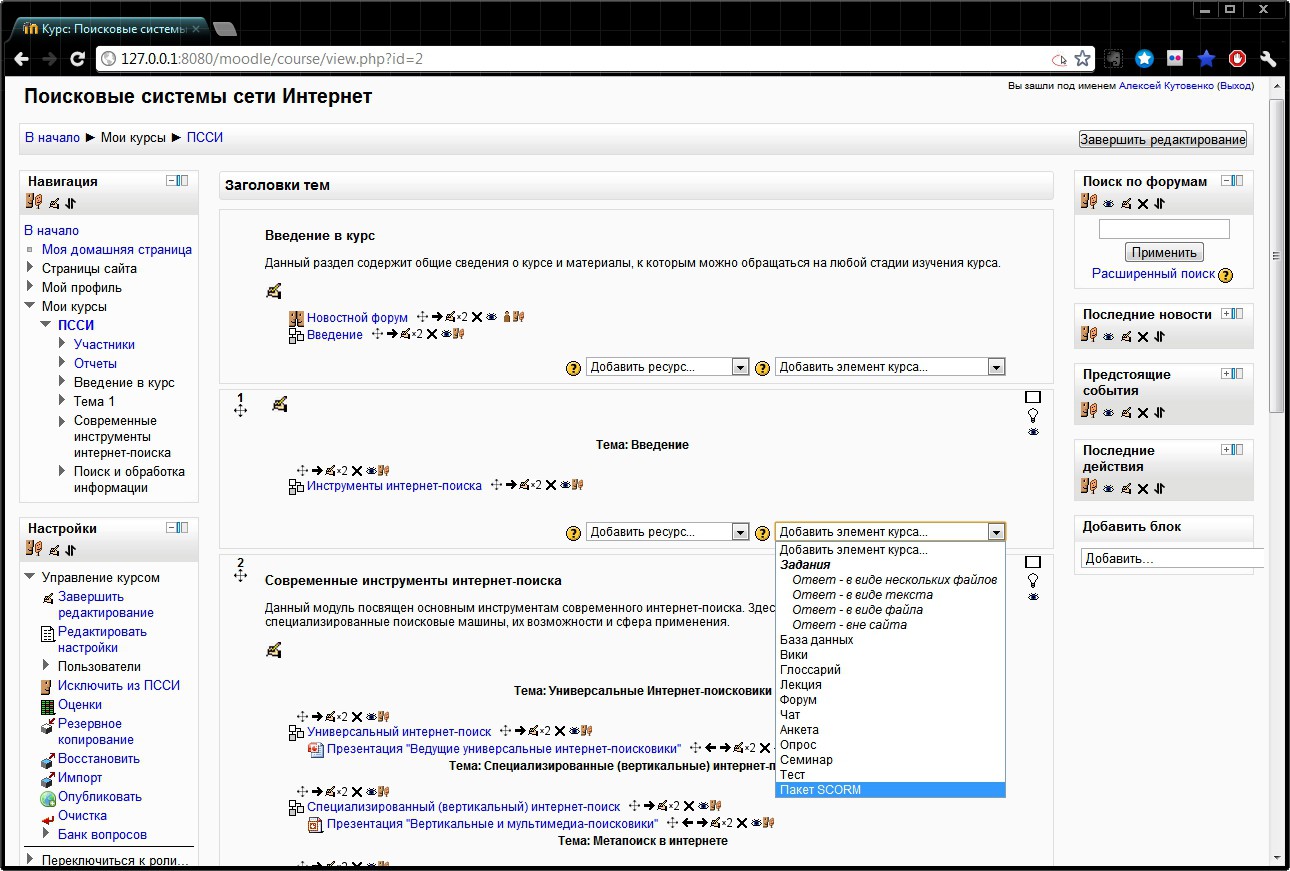Click edit summary icon under Введение в курс

coord(274,291)
